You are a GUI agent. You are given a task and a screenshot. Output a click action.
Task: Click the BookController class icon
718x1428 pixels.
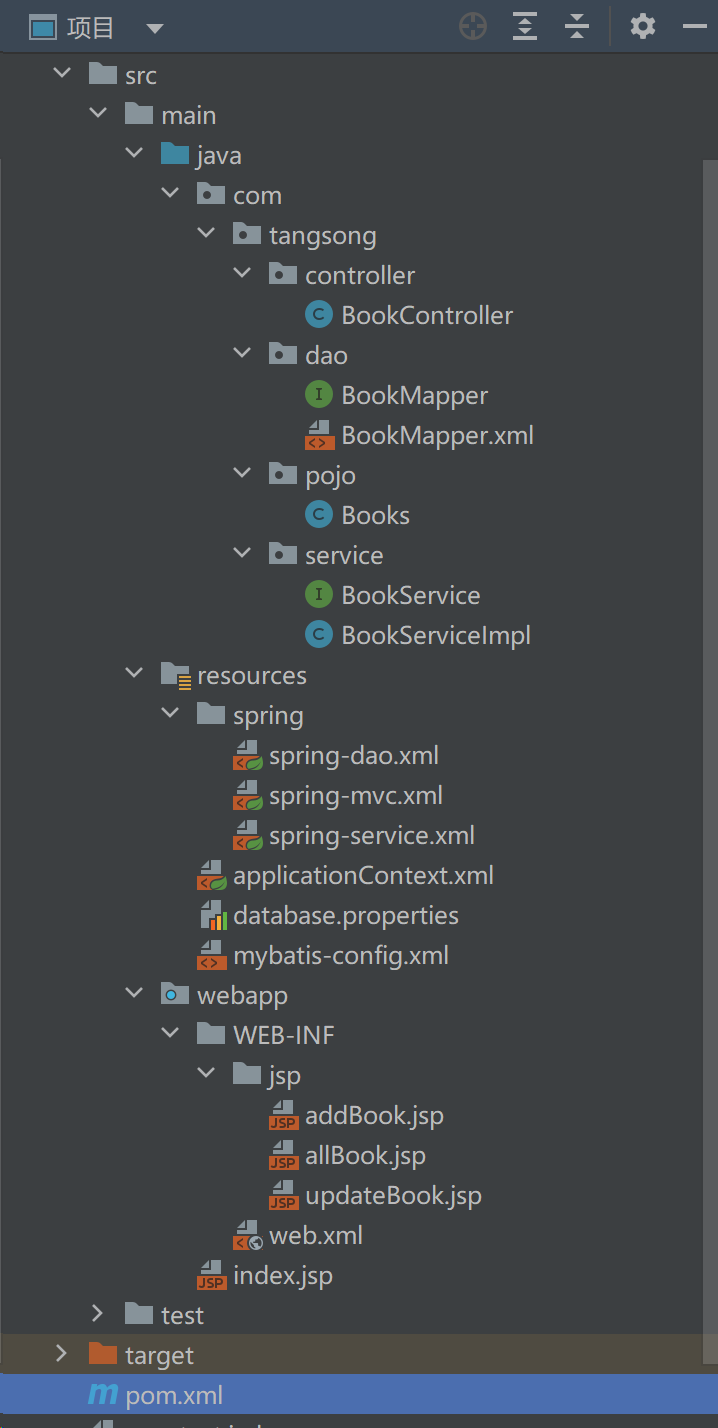(318, 315)
